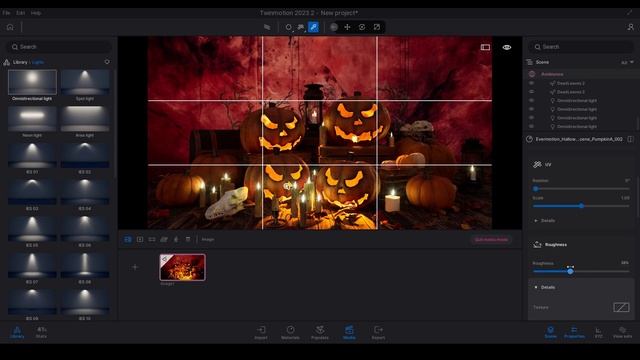Open the Edit menu

(20, 13)
